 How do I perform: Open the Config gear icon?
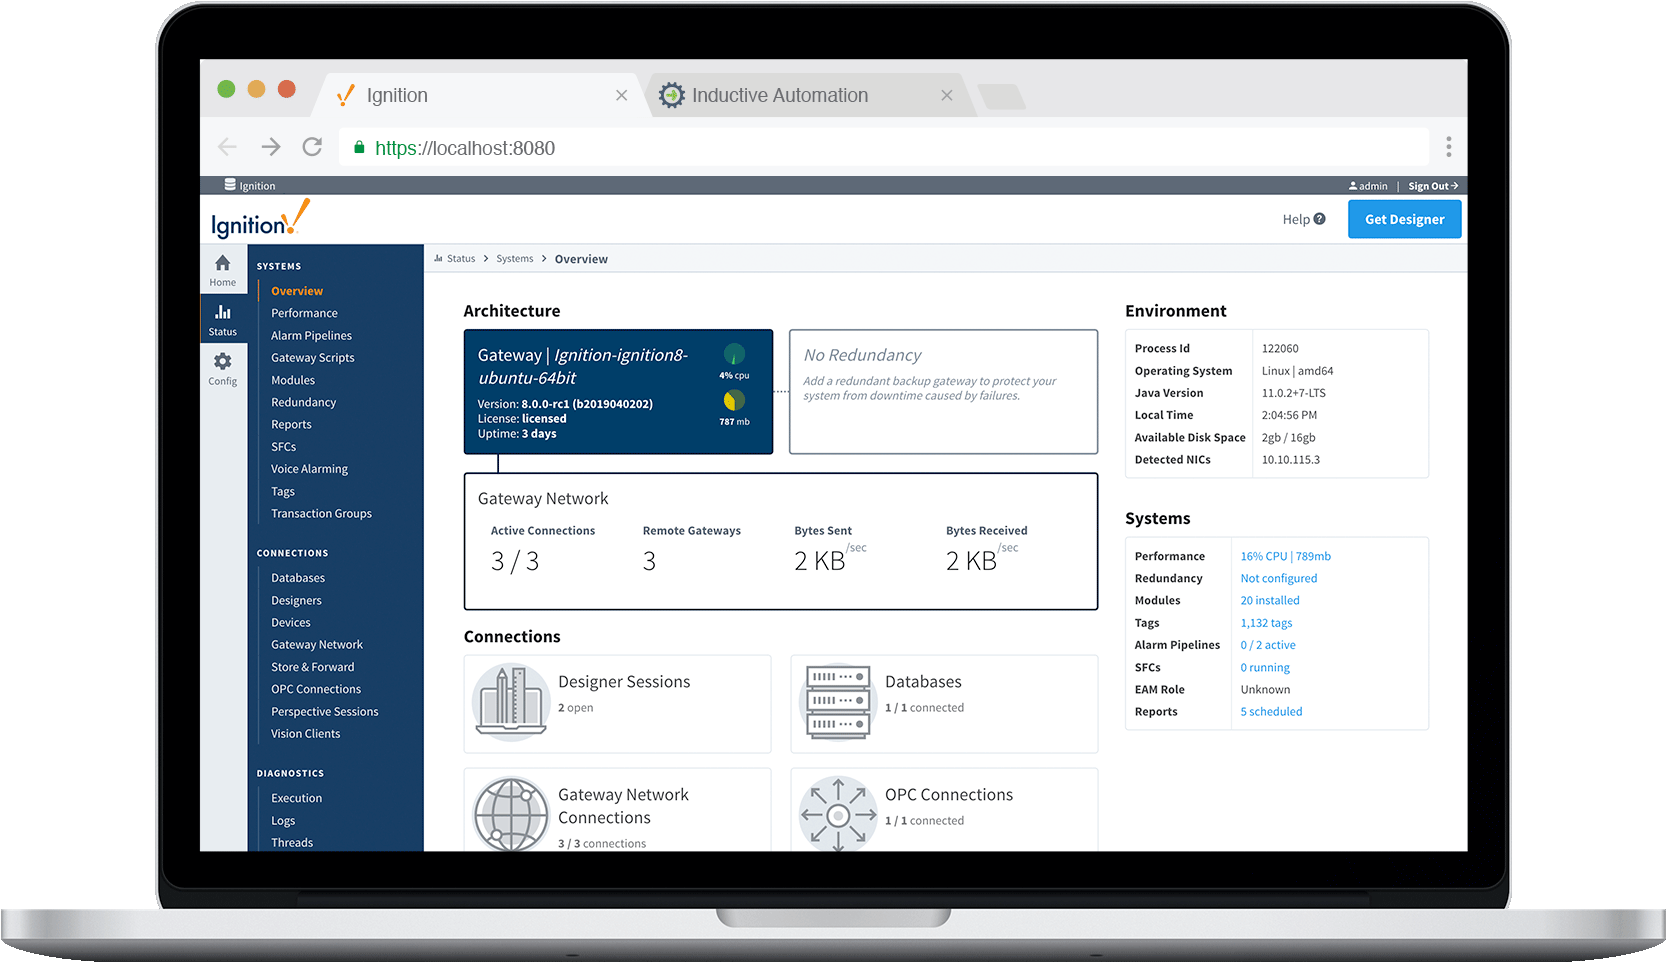pyautogui.click(x=222, y=362)
